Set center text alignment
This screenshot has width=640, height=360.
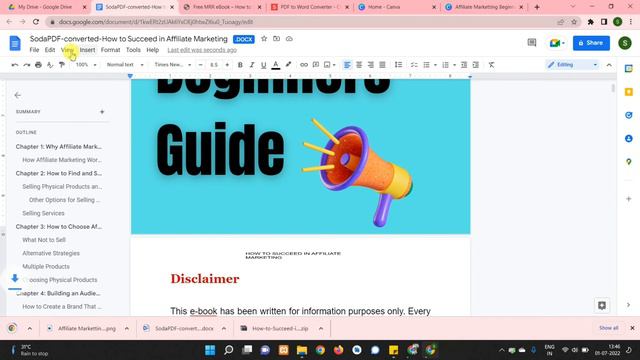pyautogui.click(x=359, y=65)
